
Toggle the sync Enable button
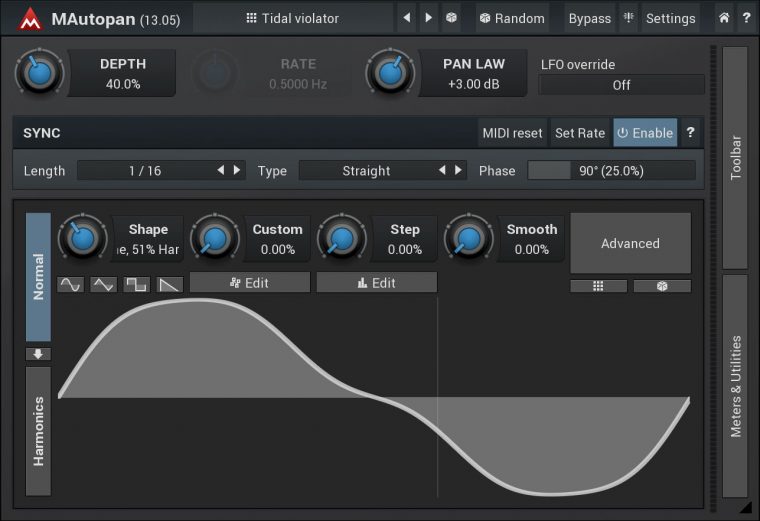click(x=645, y=133)
